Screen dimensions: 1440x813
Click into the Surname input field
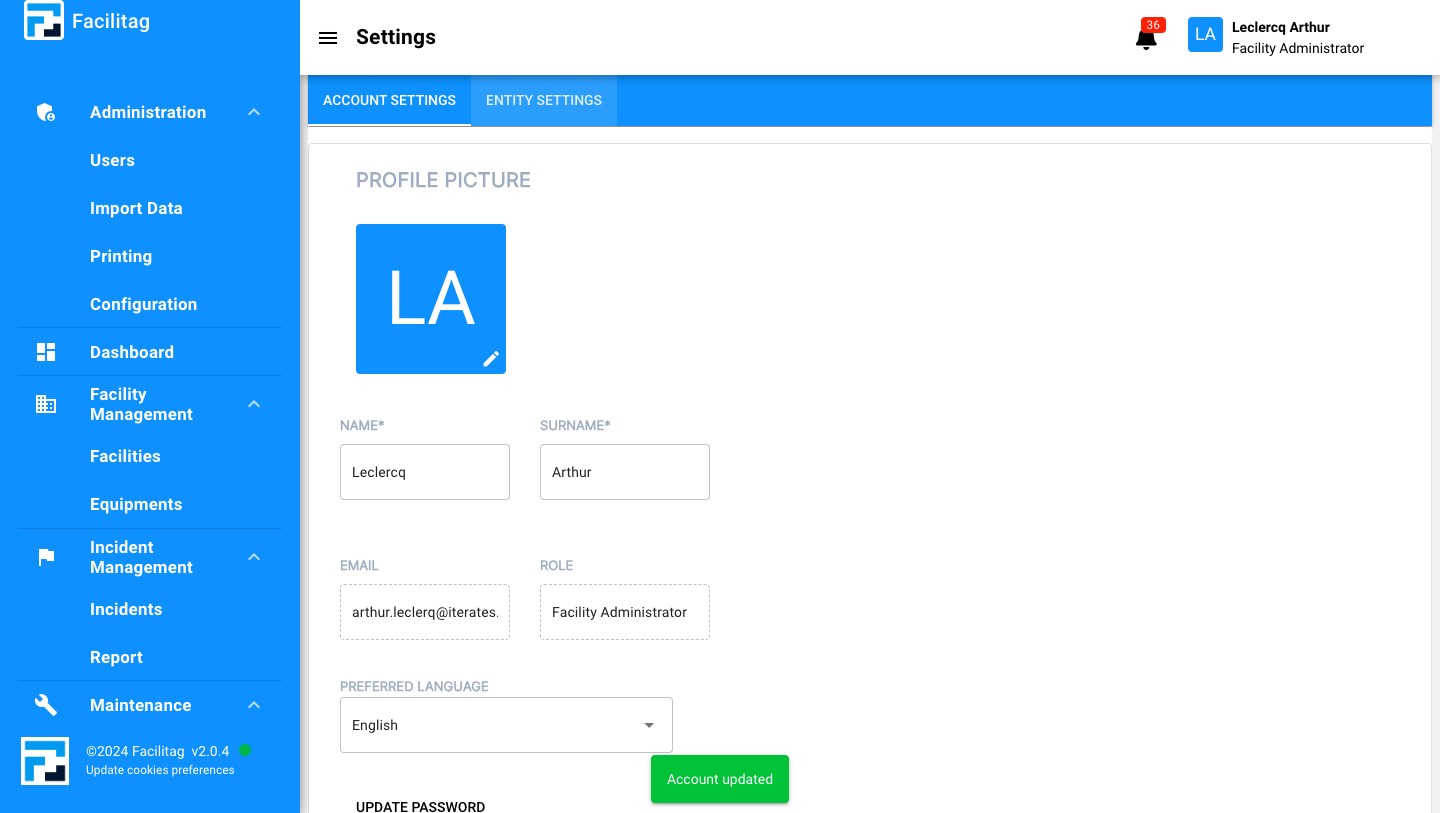pyautogui.click(x=624, y=472)
